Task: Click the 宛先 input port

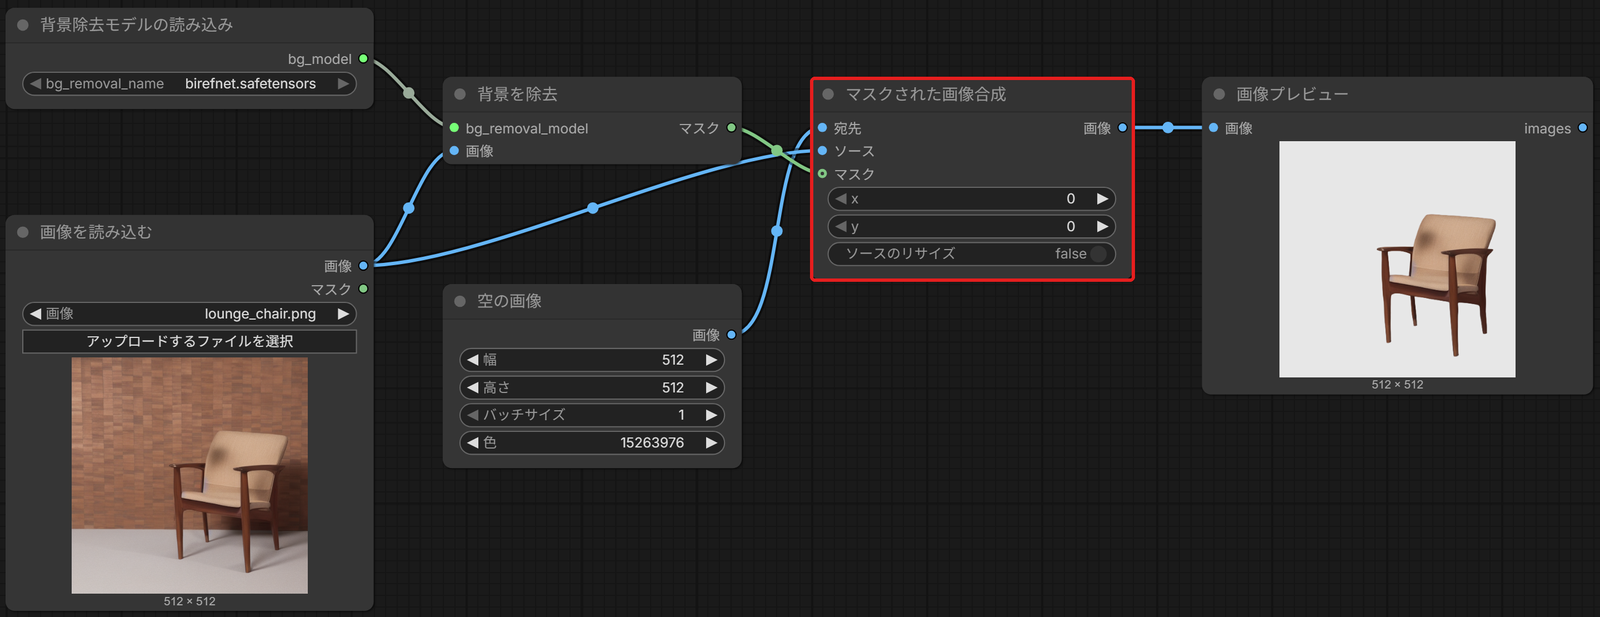Action: coord(822,128)
